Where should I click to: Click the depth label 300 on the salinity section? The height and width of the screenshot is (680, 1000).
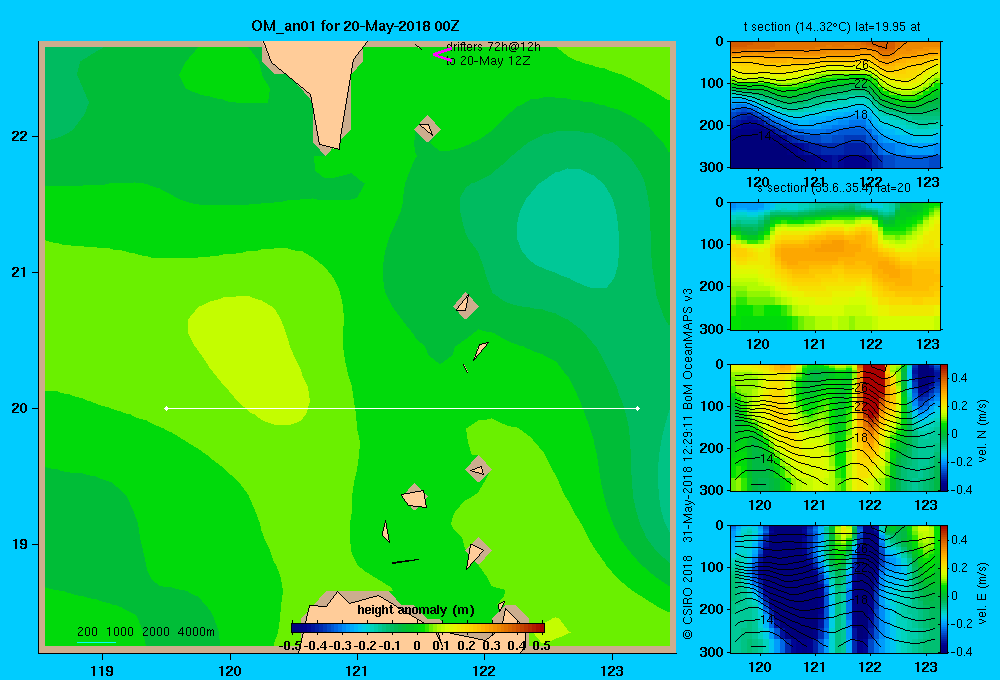tap(712, 329)
